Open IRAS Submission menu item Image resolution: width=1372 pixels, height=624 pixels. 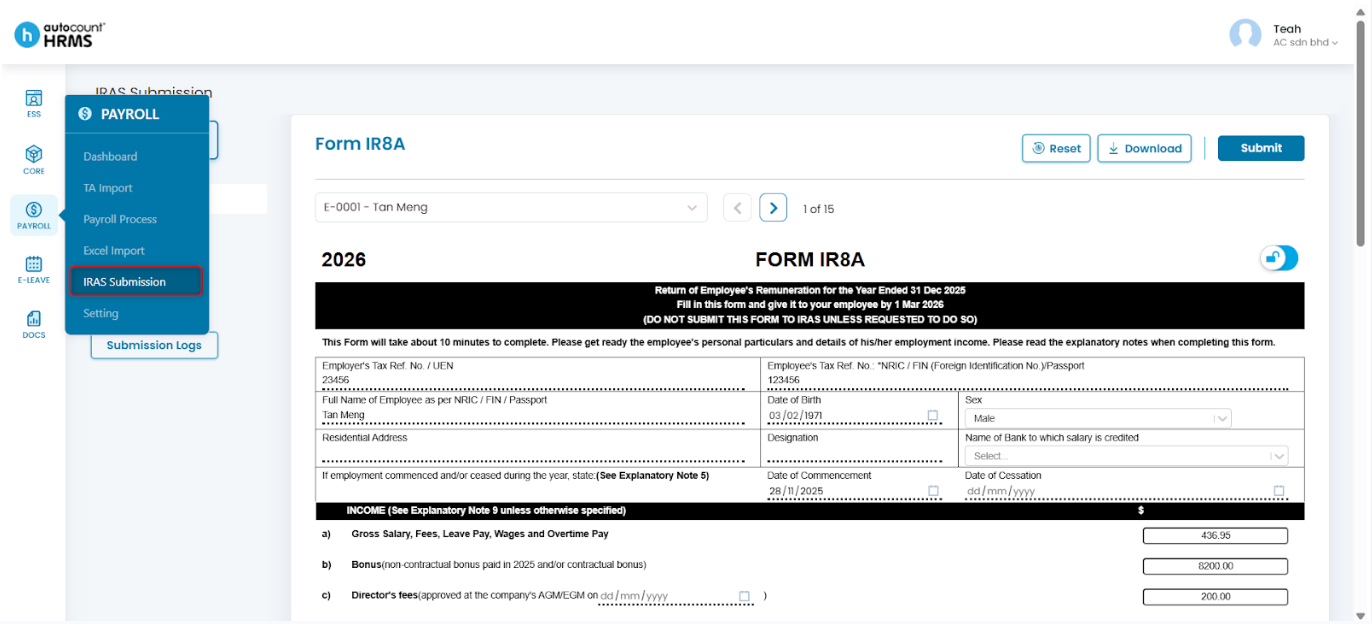tap(136, 282)
